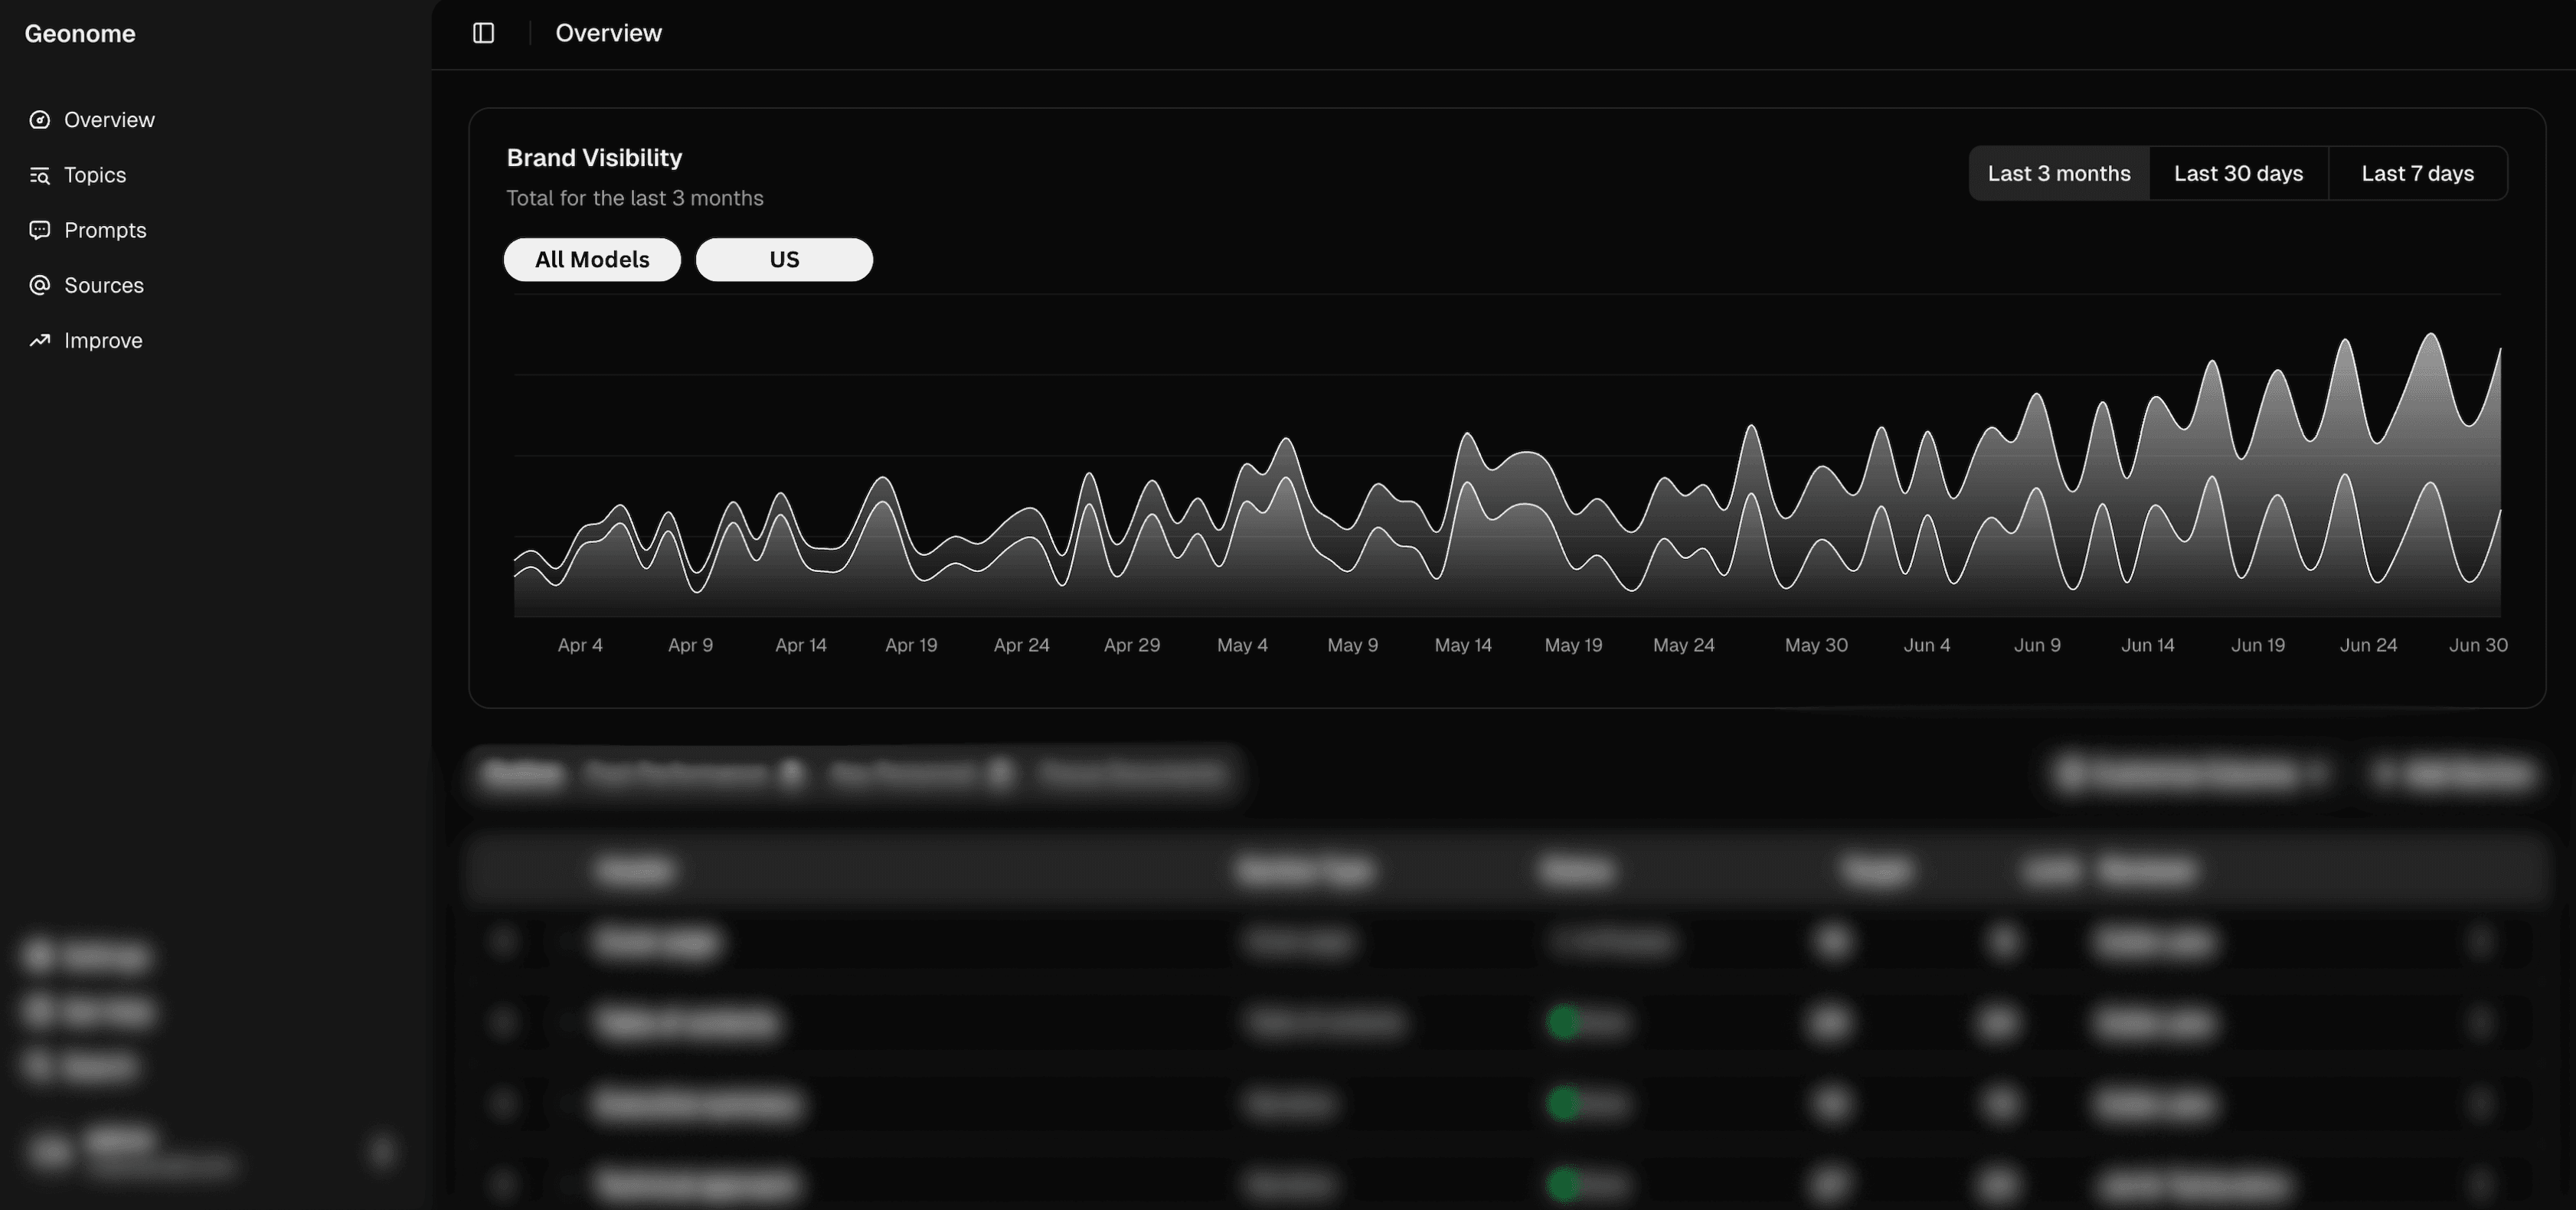
Task: Choose the Last 30 days option
Action: (x=2239, y=172)
